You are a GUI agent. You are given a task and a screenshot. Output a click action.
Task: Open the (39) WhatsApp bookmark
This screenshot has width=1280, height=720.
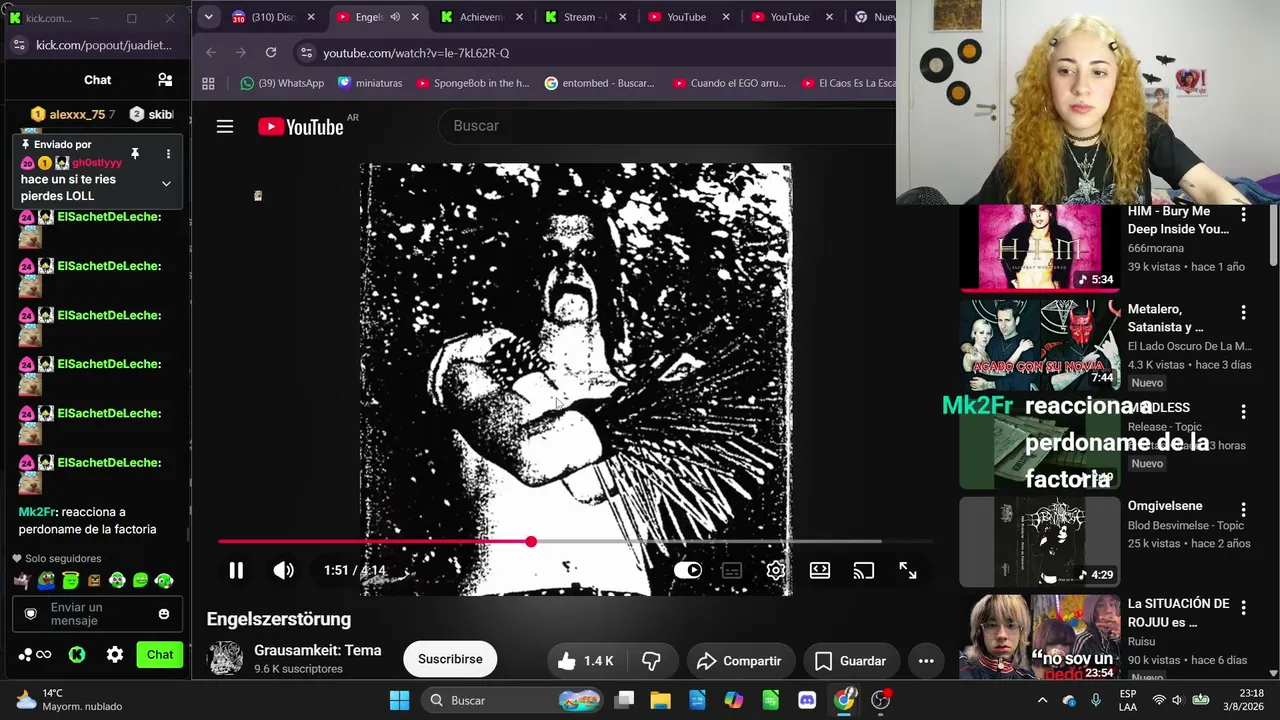coord(282,84)
